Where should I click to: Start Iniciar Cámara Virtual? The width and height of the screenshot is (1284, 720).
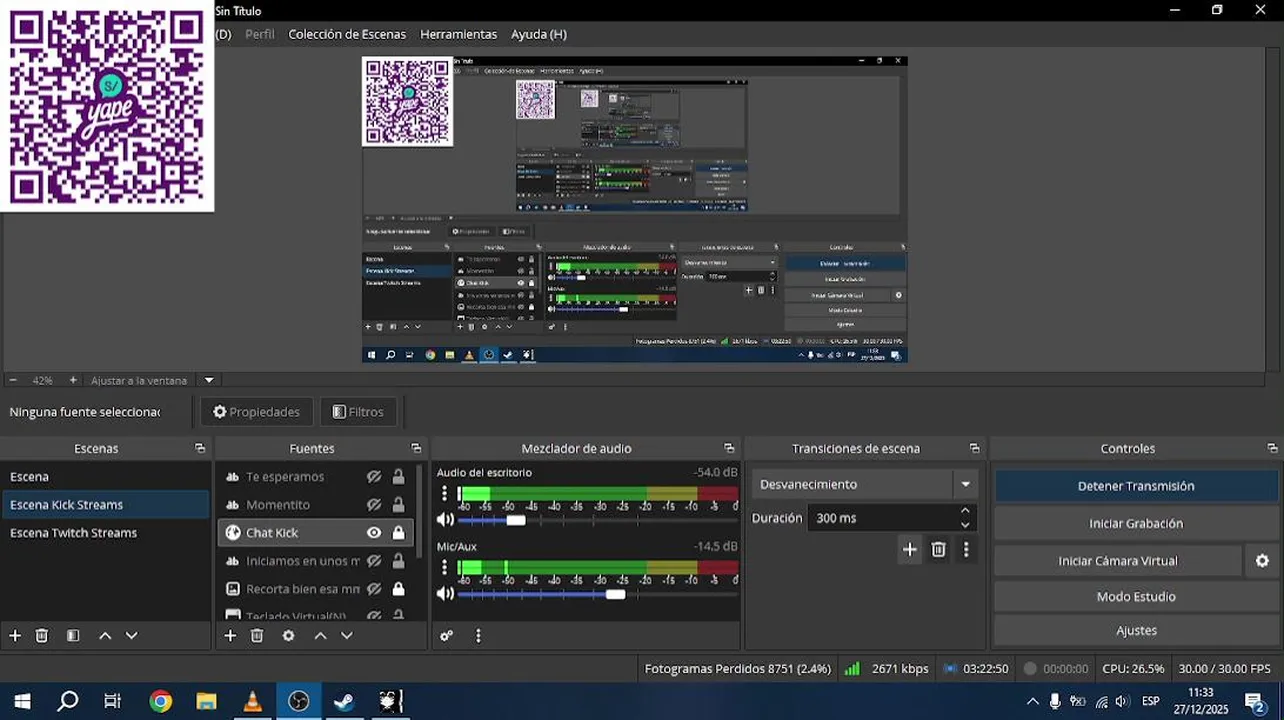click(x=1118, y=561)
